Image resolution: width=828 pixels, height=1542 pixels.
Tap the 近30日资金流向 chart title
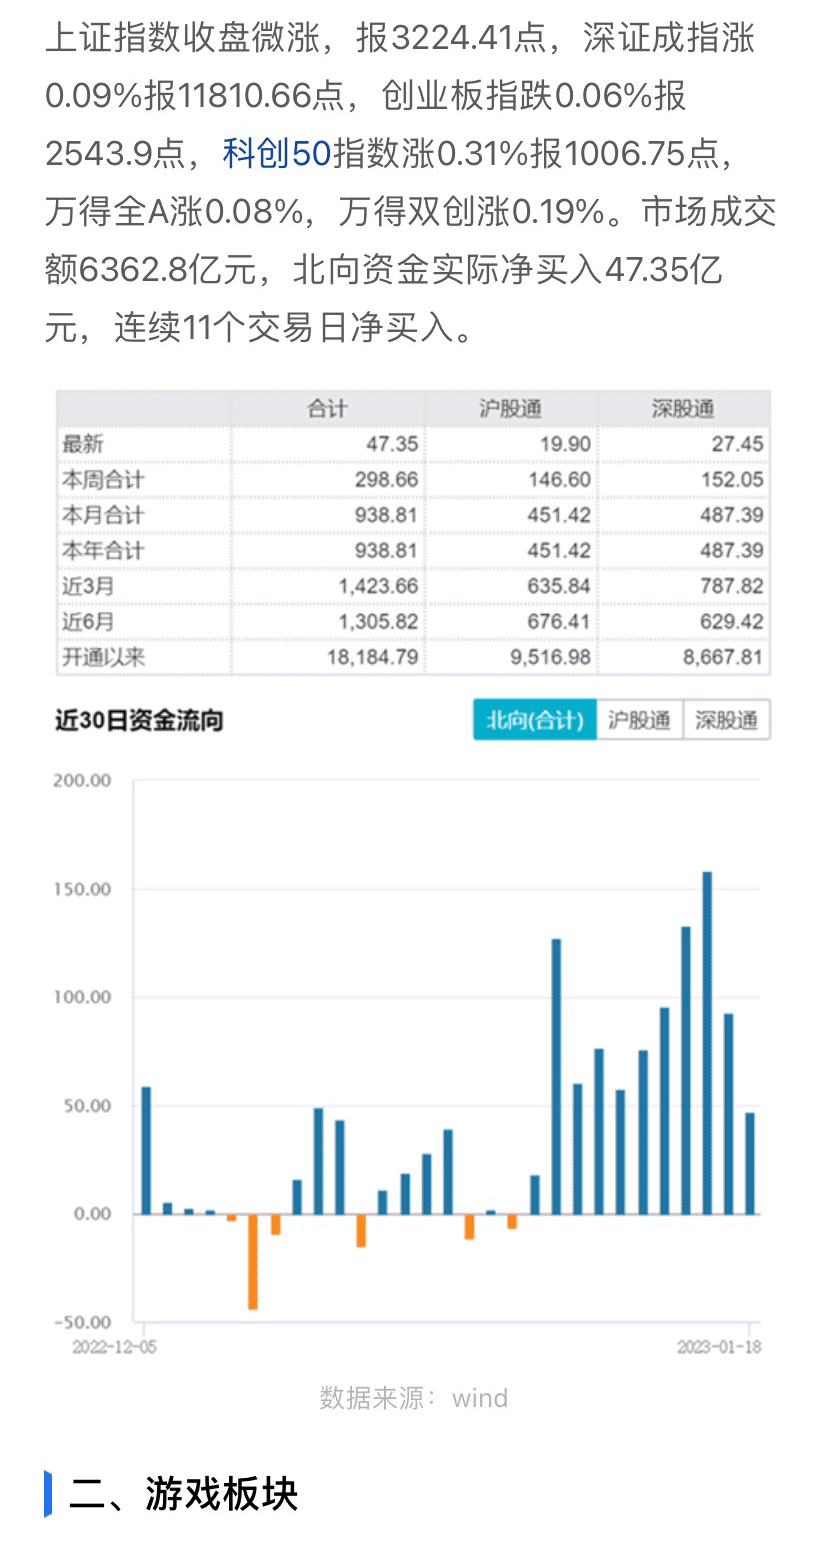coord(139,720)
